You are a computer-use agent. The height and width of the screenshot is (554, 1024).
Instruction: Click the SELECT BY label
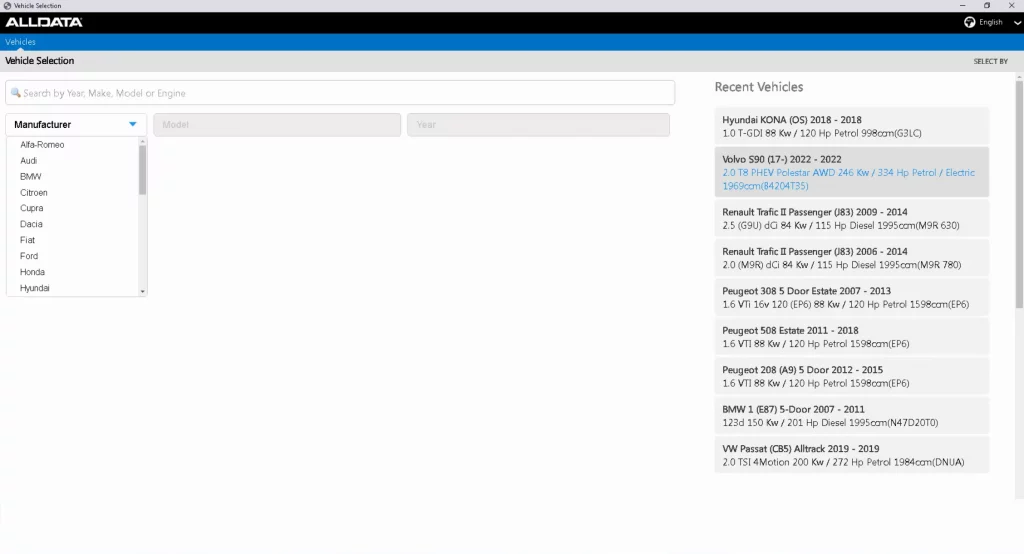point(990,61)
